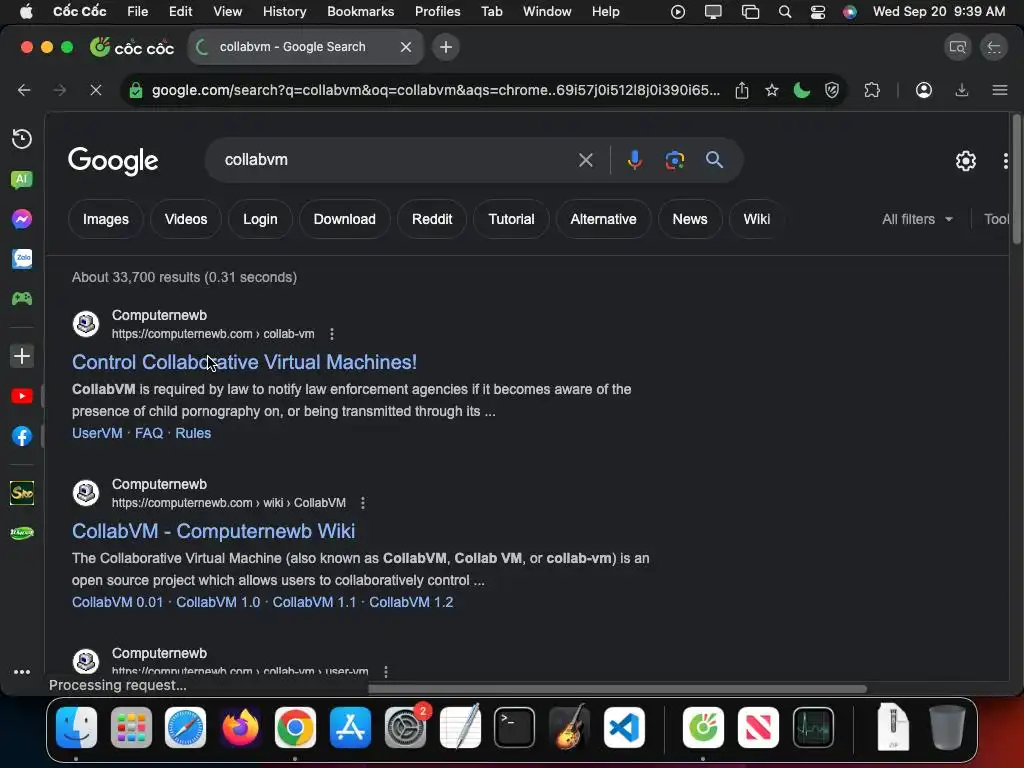Open Google quick settings gear
Image resolution: width=1024 pixels, height=768 pixels.
pyautogui.click(x=966, y=161)
